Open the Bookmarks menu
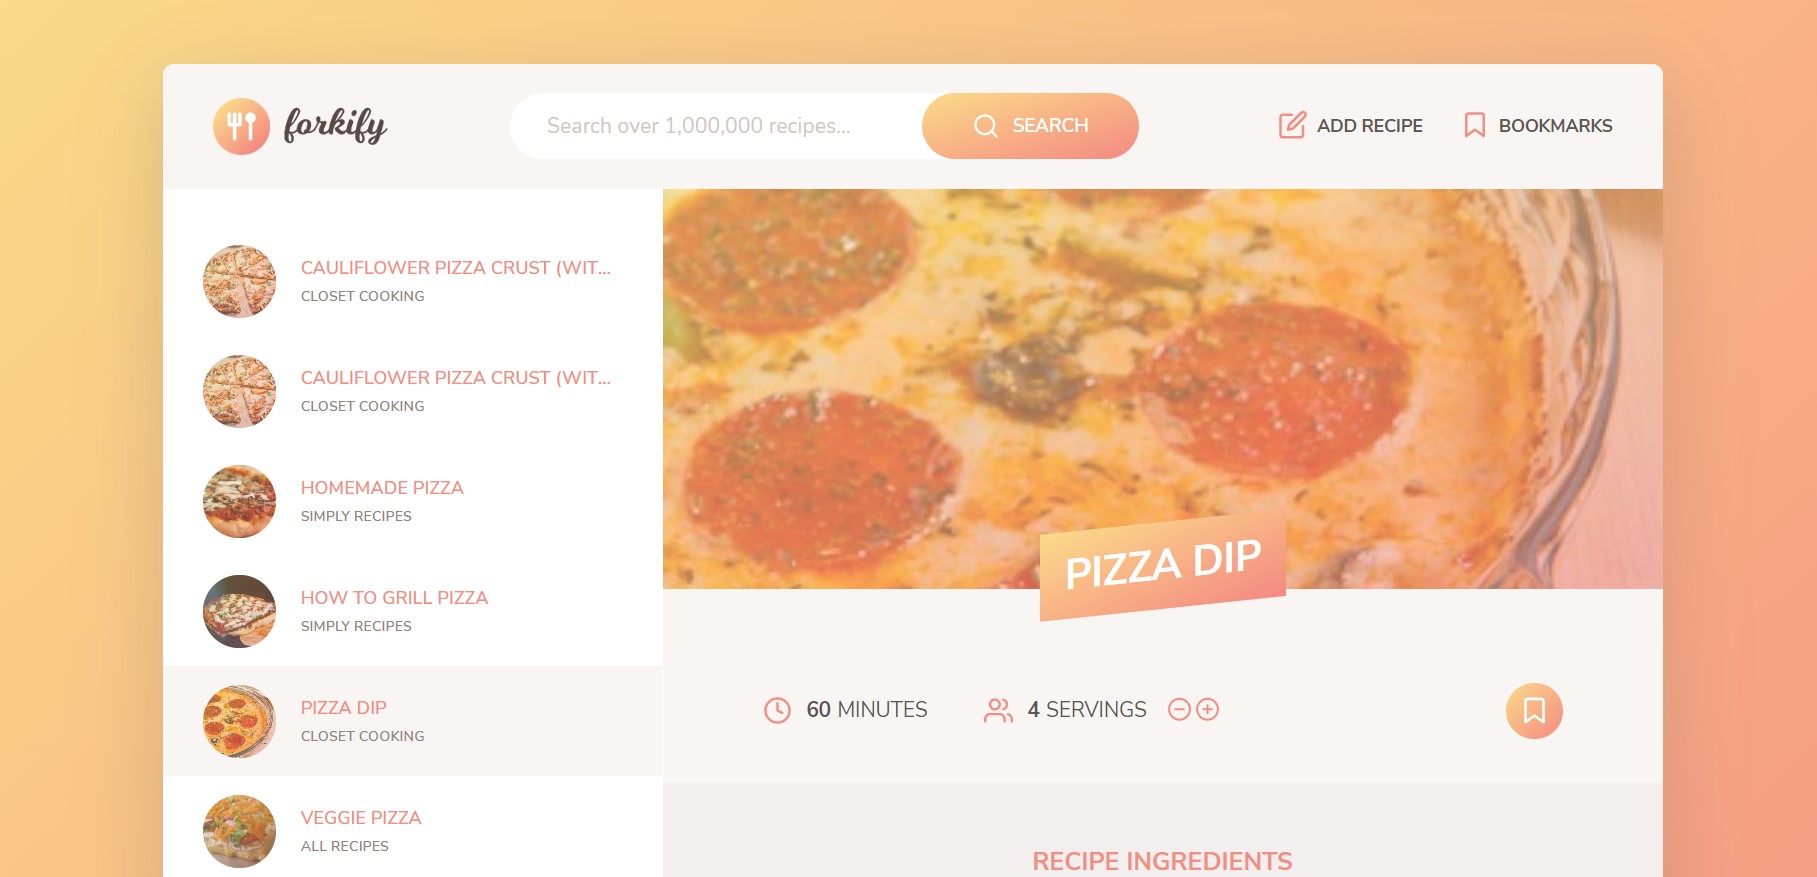The image size is (1817, 877). tap(1538, 125)
